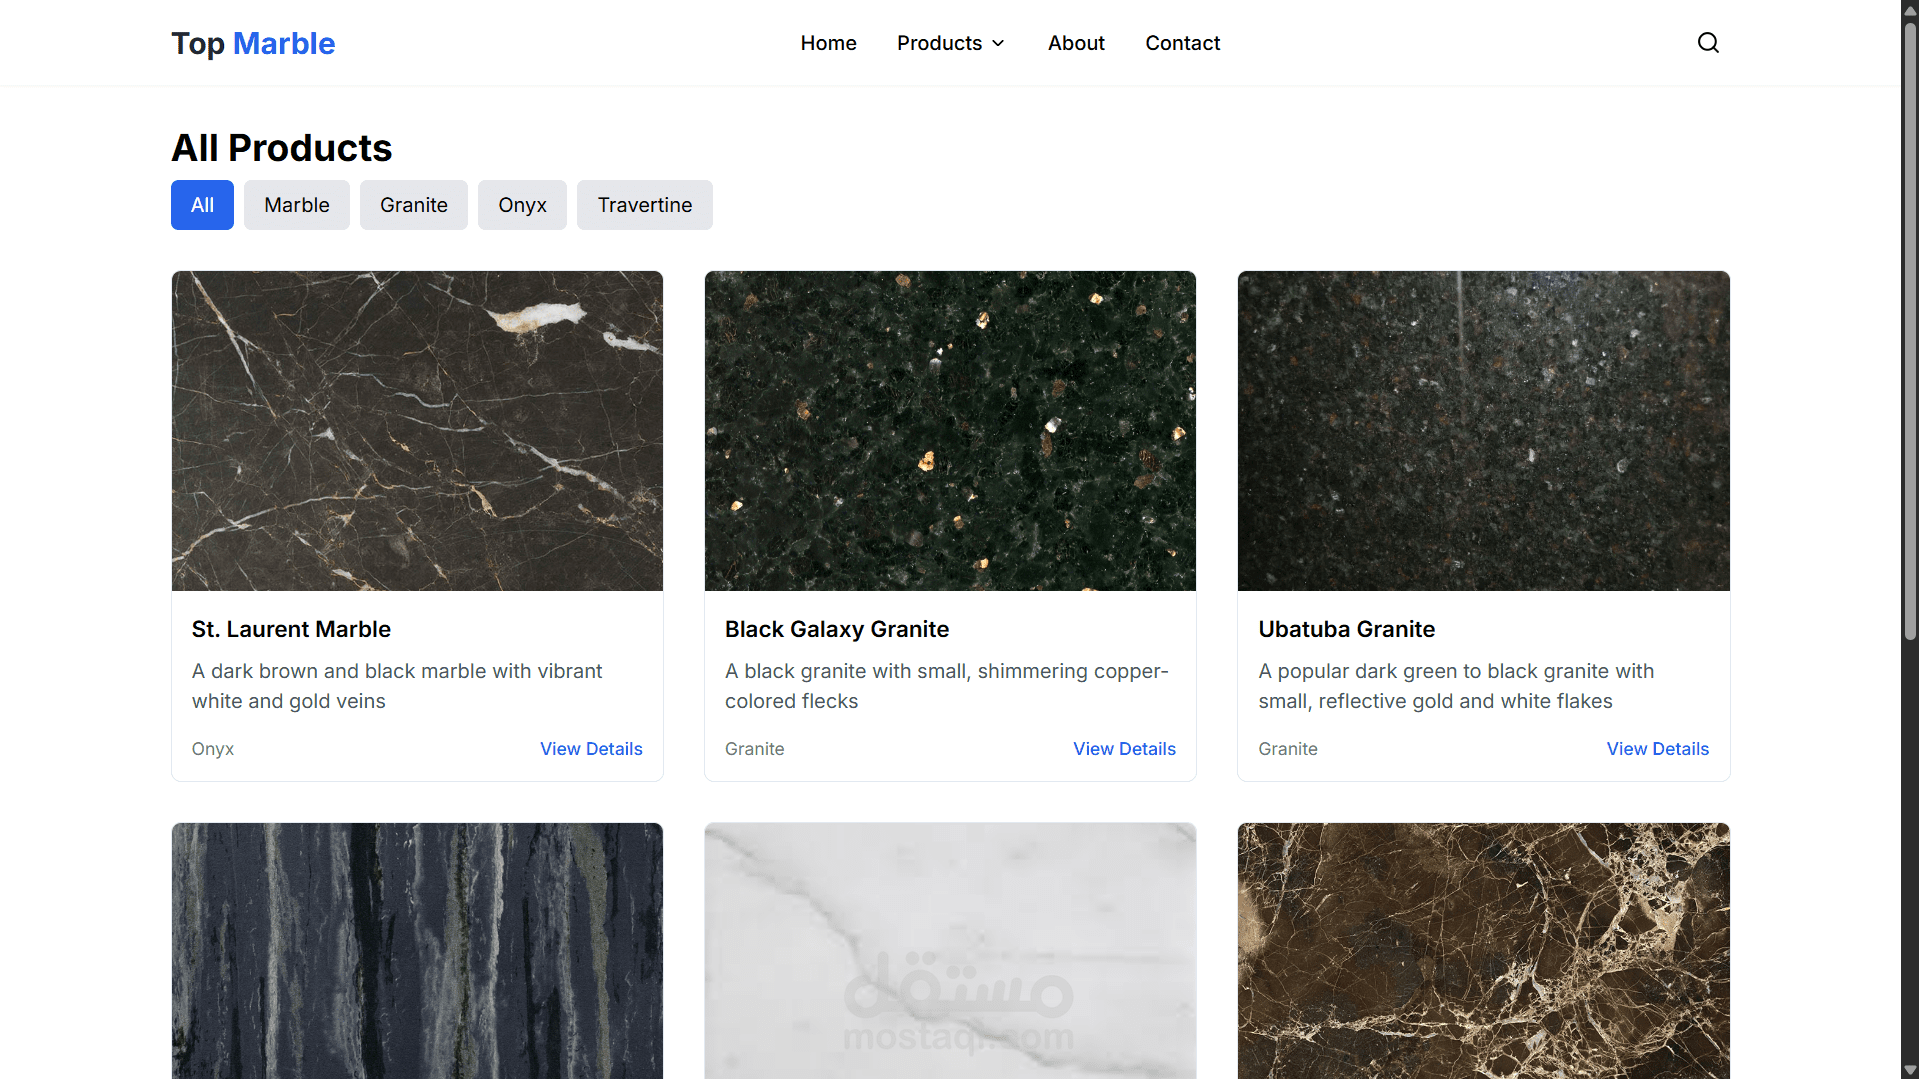Screen dimensions: 1919x1079
Task: View Details for Ubatuba Granite
Action: [1657, 749]
